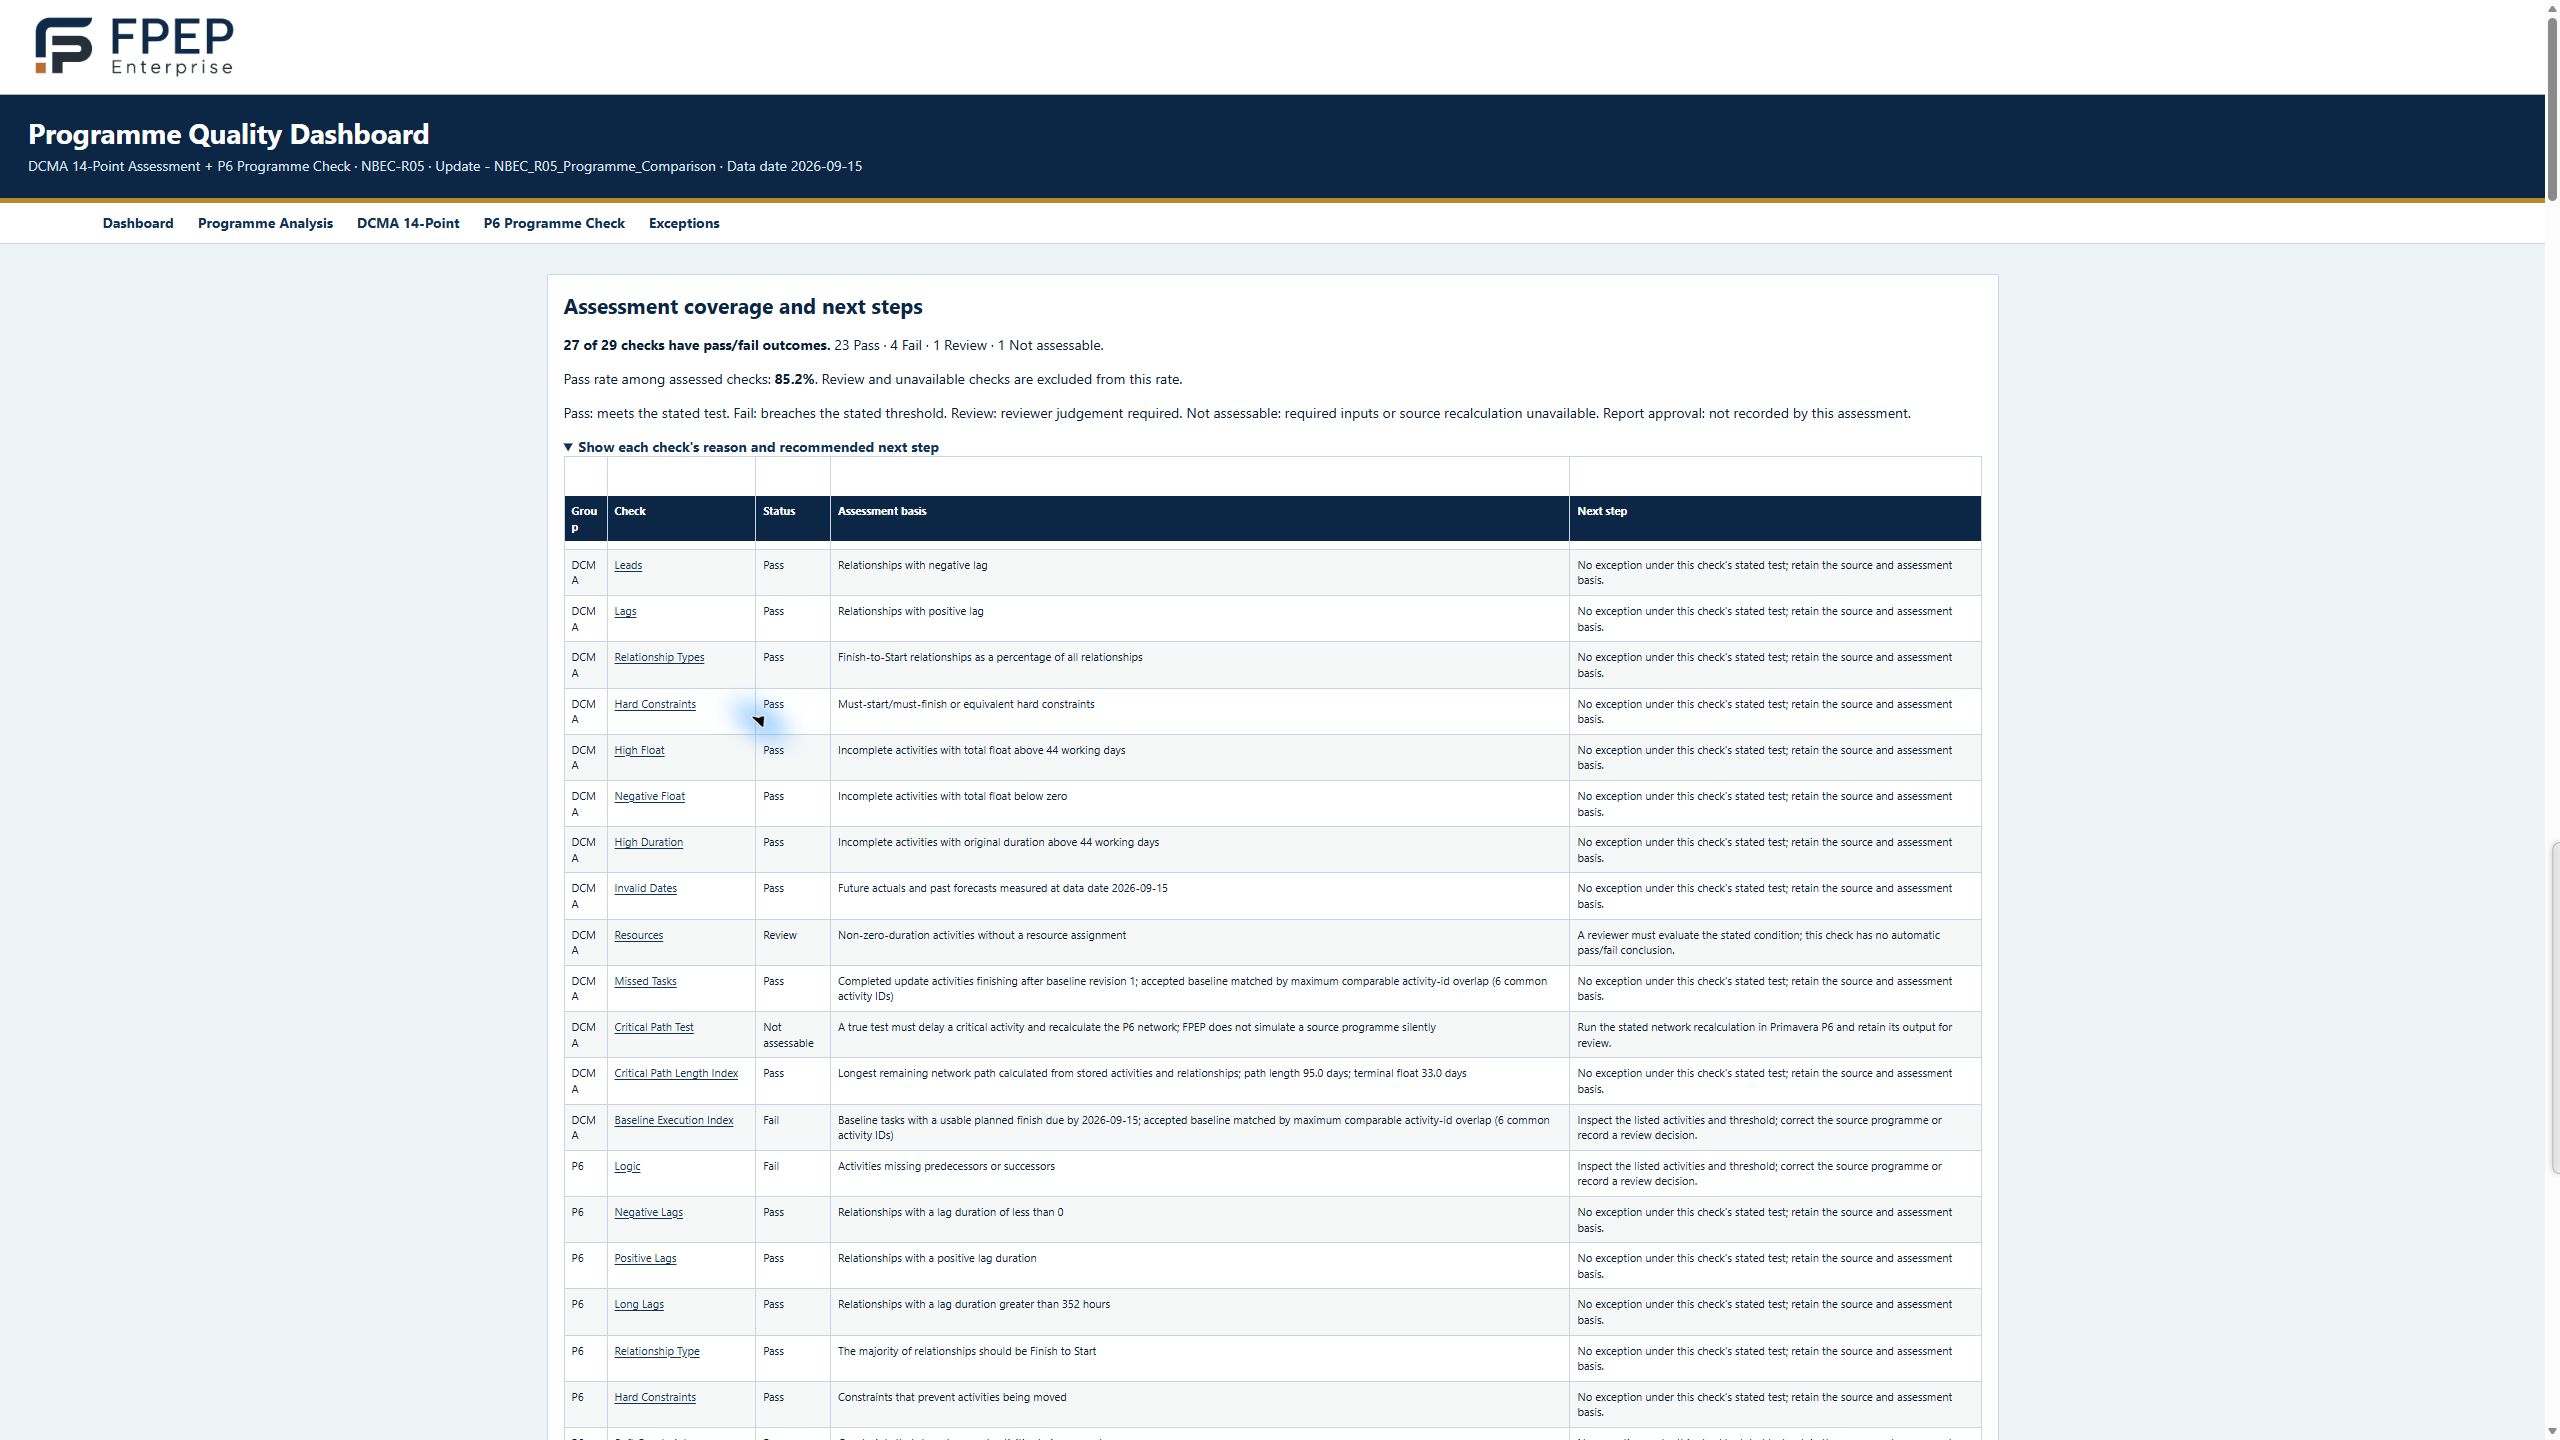Image resolution: width=2560 pixels, height=1440 pixels.
Task: Open P6 Programme Check nav item
Action: (x=554, y=223)
